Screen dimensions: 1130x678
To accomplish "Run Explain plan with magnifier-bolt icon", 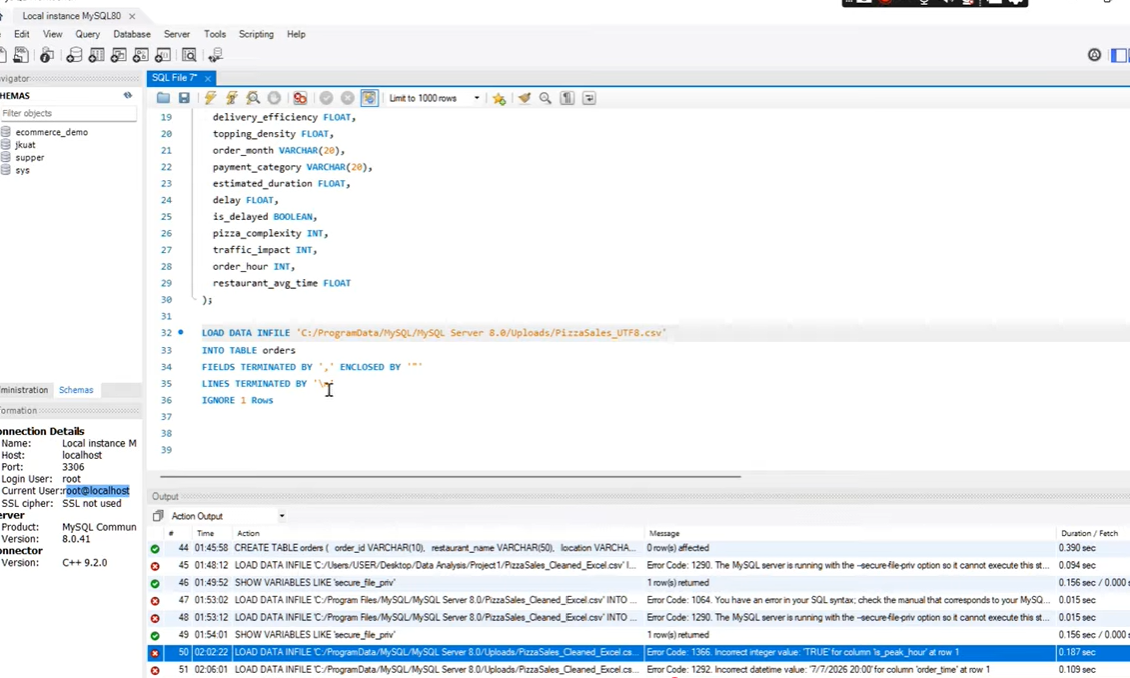I will coord(253,98).
